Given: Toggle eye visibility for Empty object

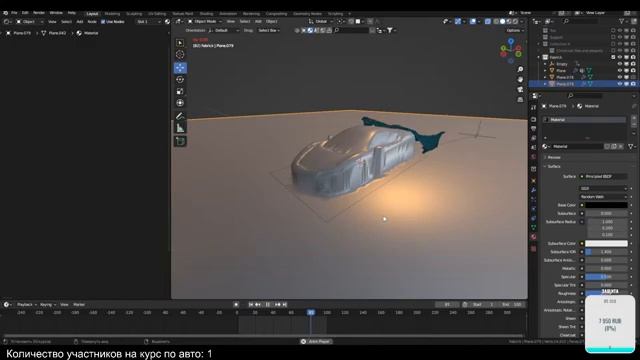Looking at the screenshot, I should point(620,64).
